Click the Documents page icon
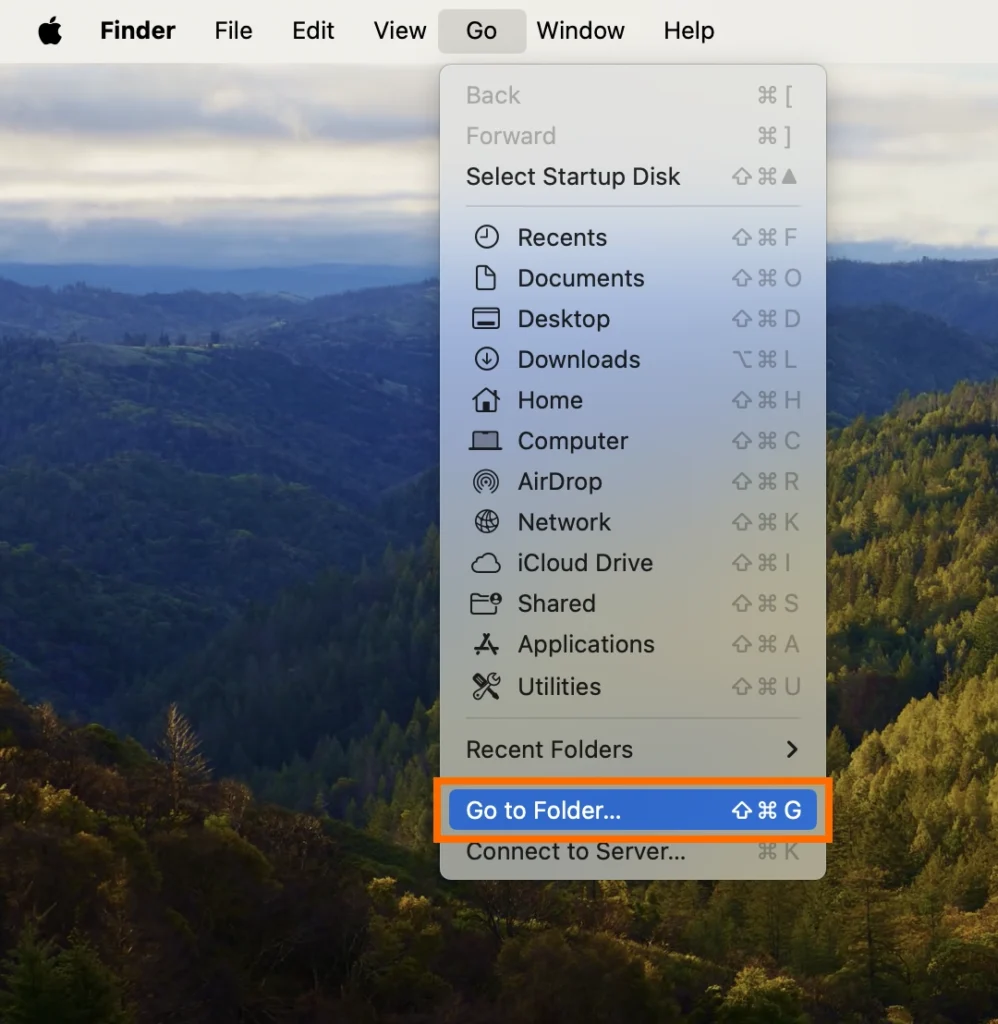The image size is (998, 1024). pos(486,278)
